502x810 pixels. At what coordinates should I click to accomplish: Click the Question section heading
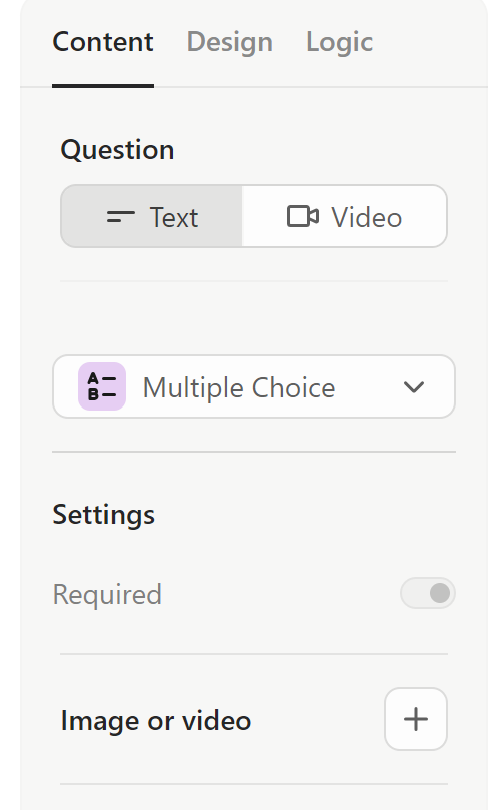[117, 150]
